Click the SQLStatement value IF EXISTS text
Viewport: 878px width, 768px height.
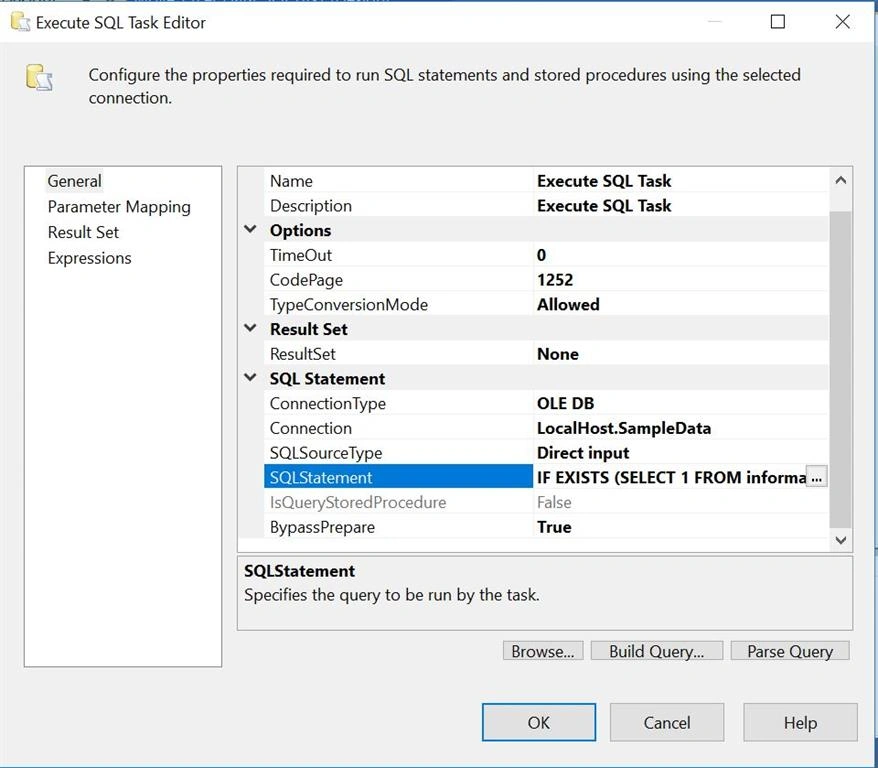click(x=670, y=477)
